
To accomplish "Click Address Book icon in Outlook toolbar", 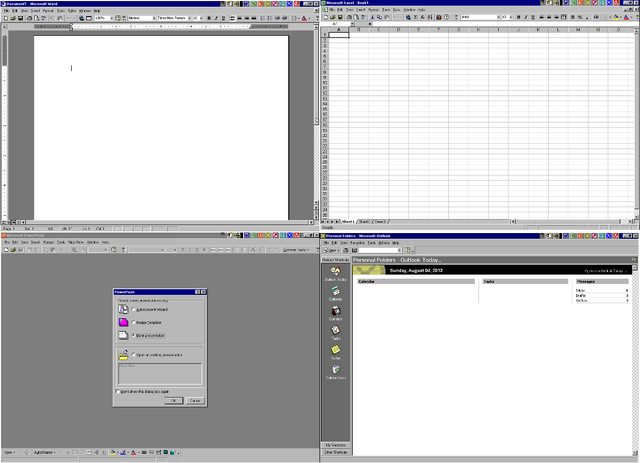I will [x=354, y=250].
